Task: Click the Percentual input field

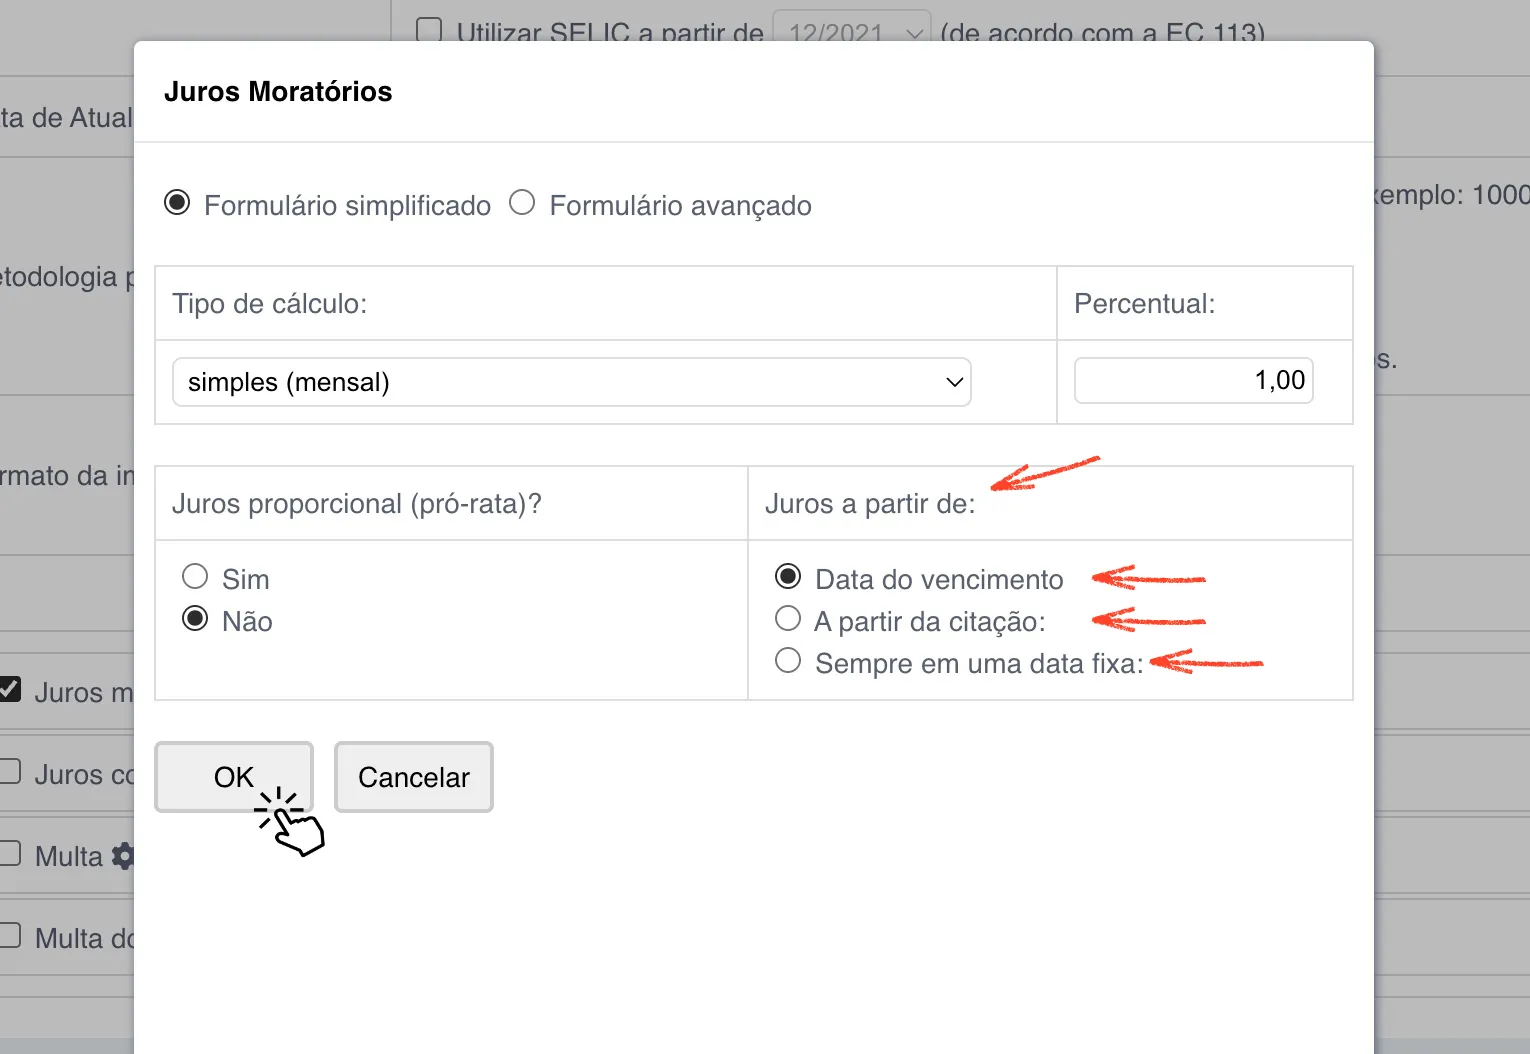Action: pos(1193,381)
